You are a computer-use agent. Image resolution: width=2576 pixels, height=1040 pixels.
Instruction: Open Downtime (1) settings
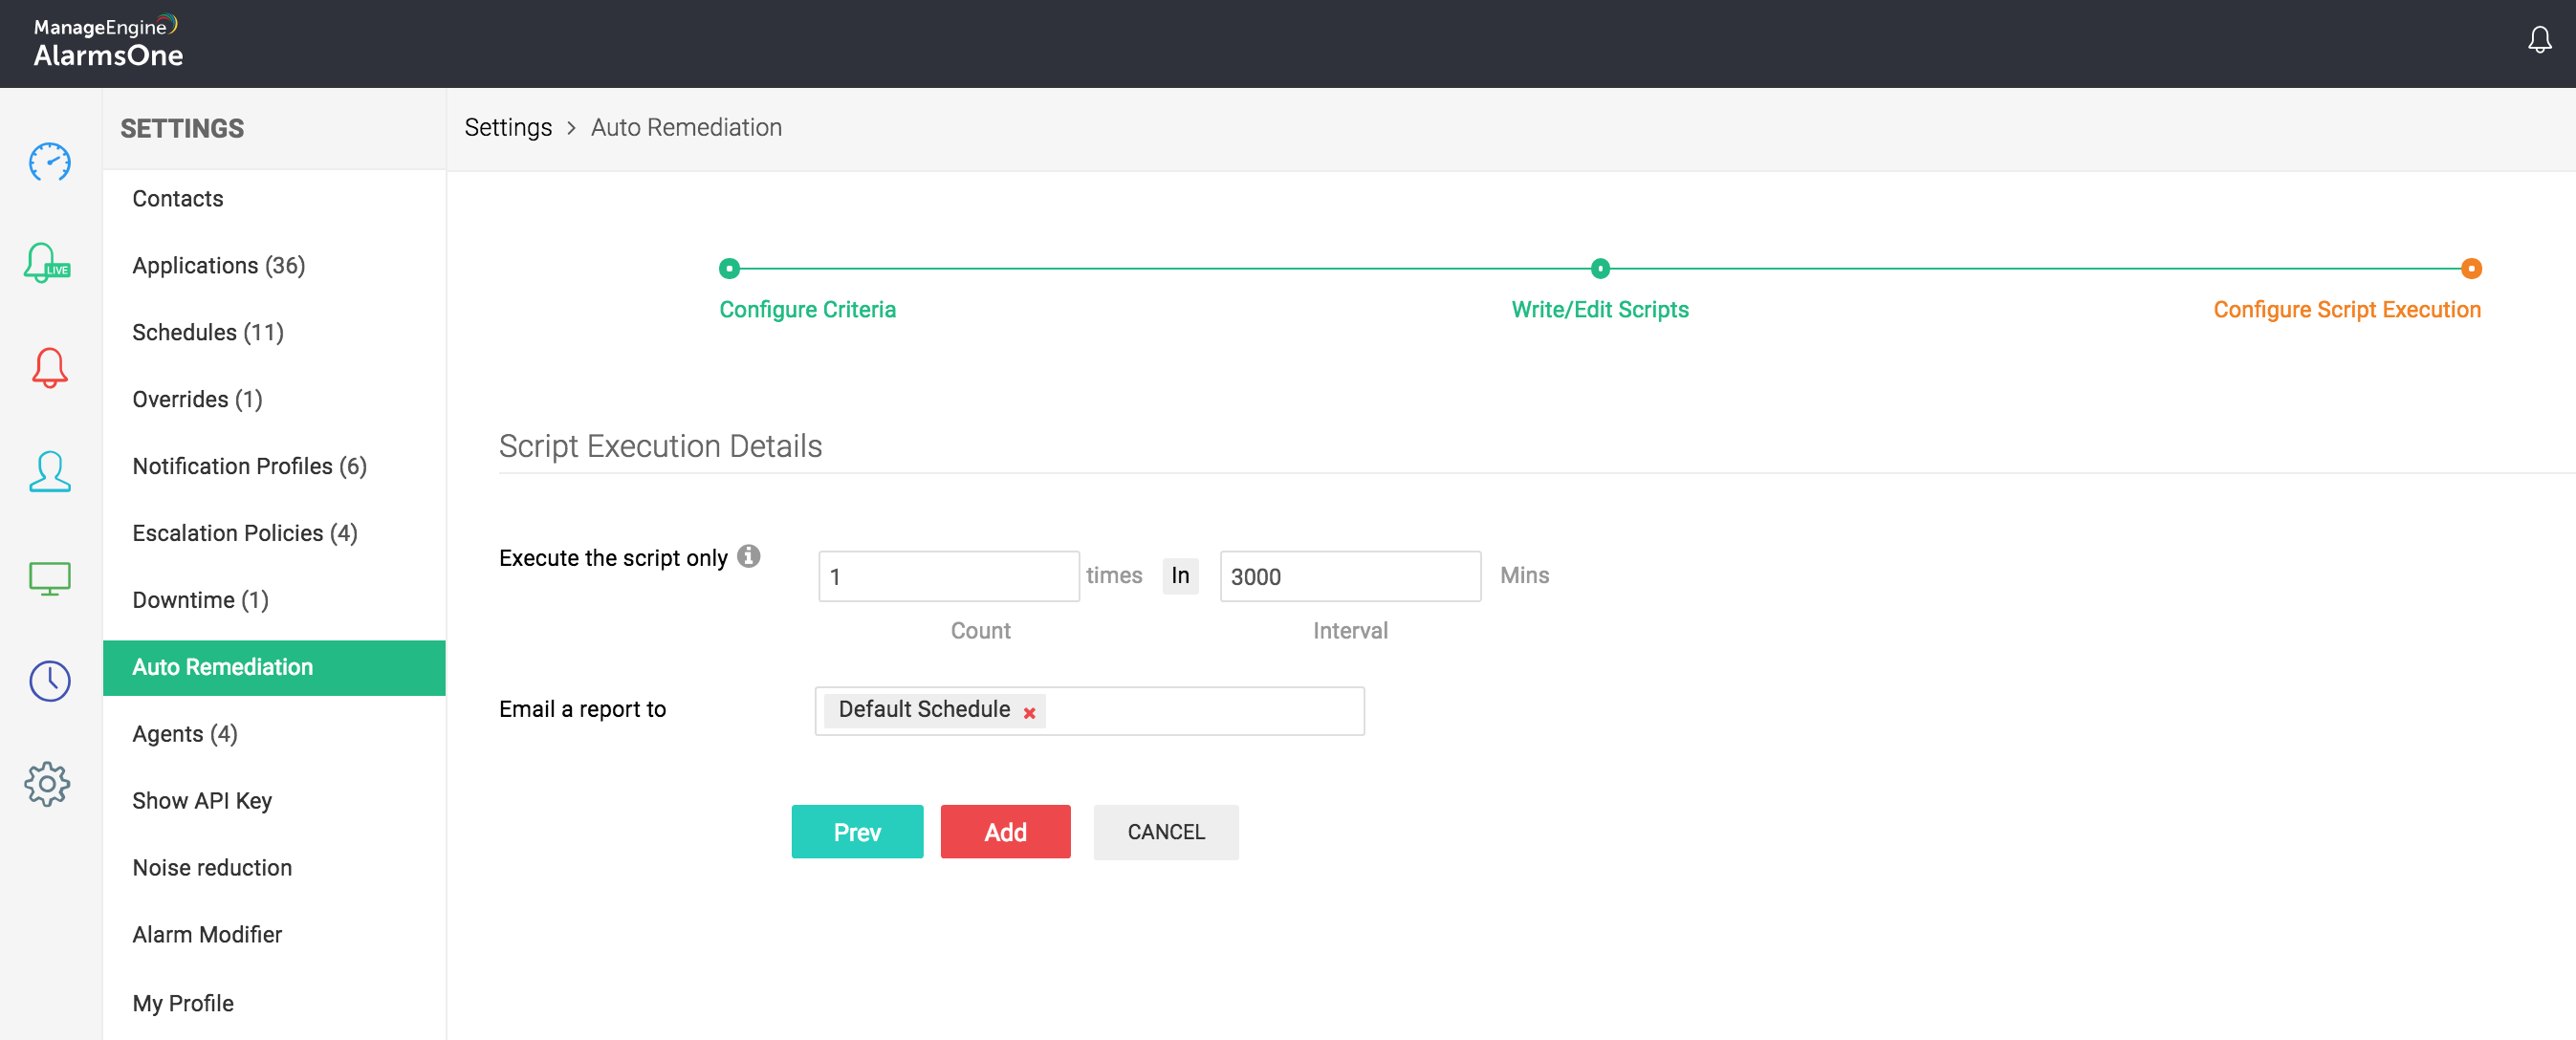pos(200,601)
